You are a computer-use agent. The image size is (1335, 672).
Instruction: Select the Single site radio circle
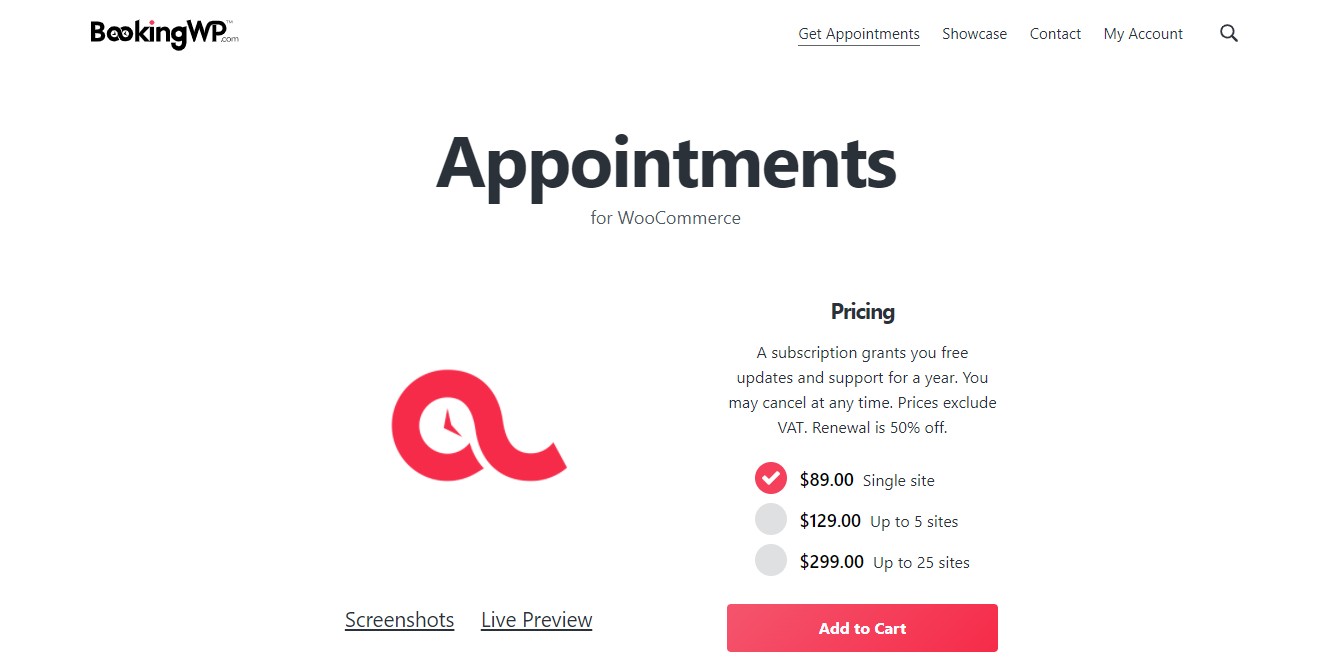point(771,479)
